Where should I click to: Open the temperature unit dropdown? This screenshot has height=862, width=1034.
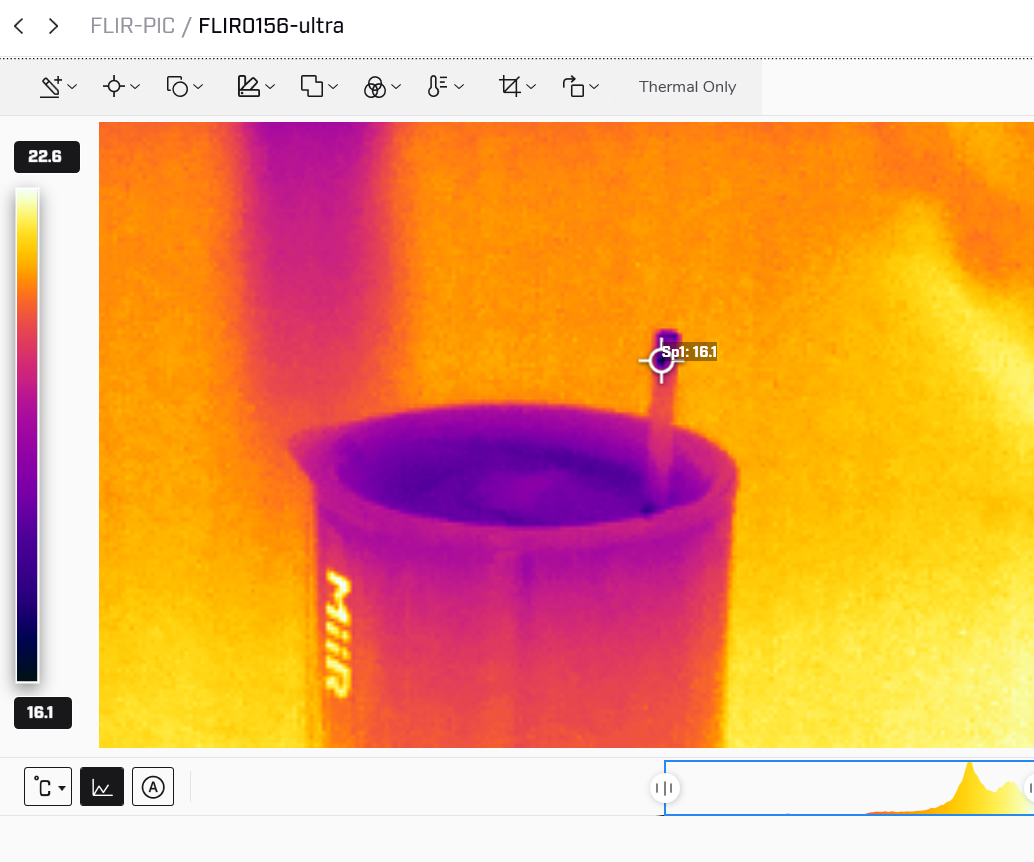click(47, 787)
